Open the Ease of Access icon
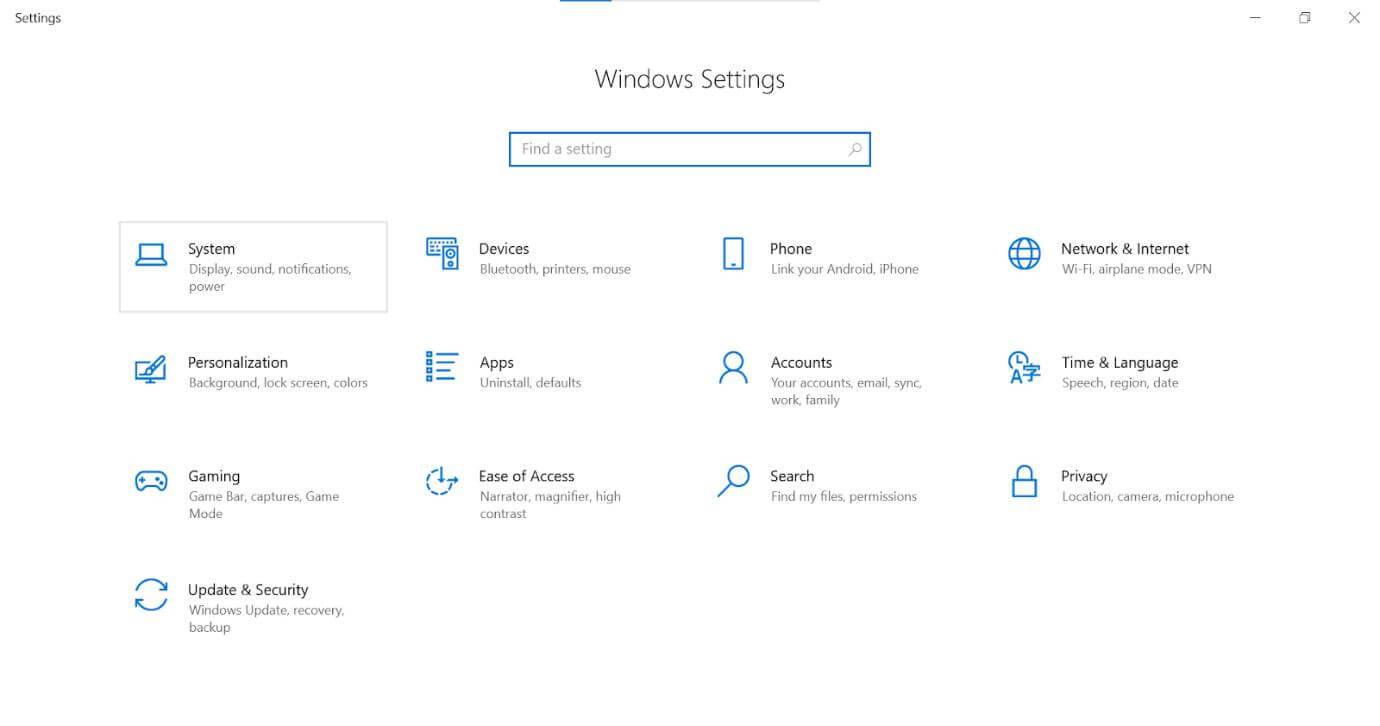Image resolution: width=1380 pixels, height=726 pixels. (x=442, y=481)
